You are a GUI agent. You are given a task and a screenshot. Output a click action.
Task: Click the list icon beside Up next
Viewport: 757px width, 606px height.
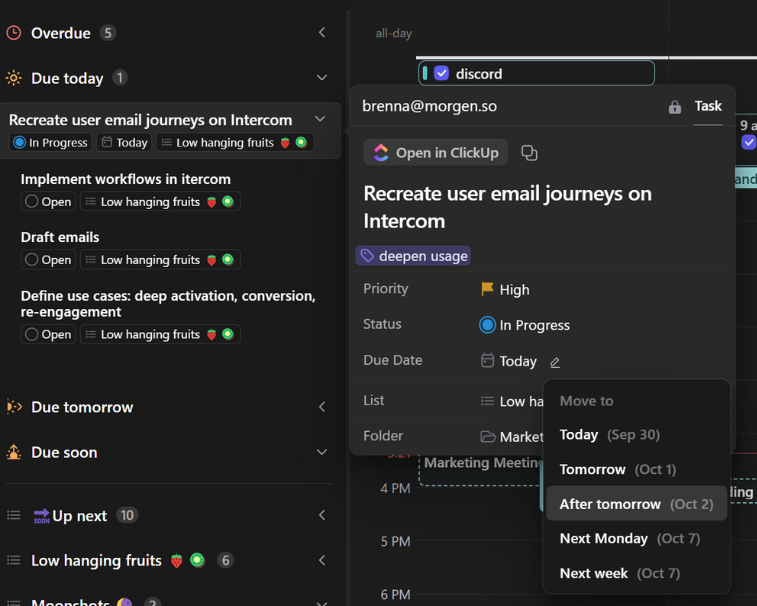coord(14,516)
